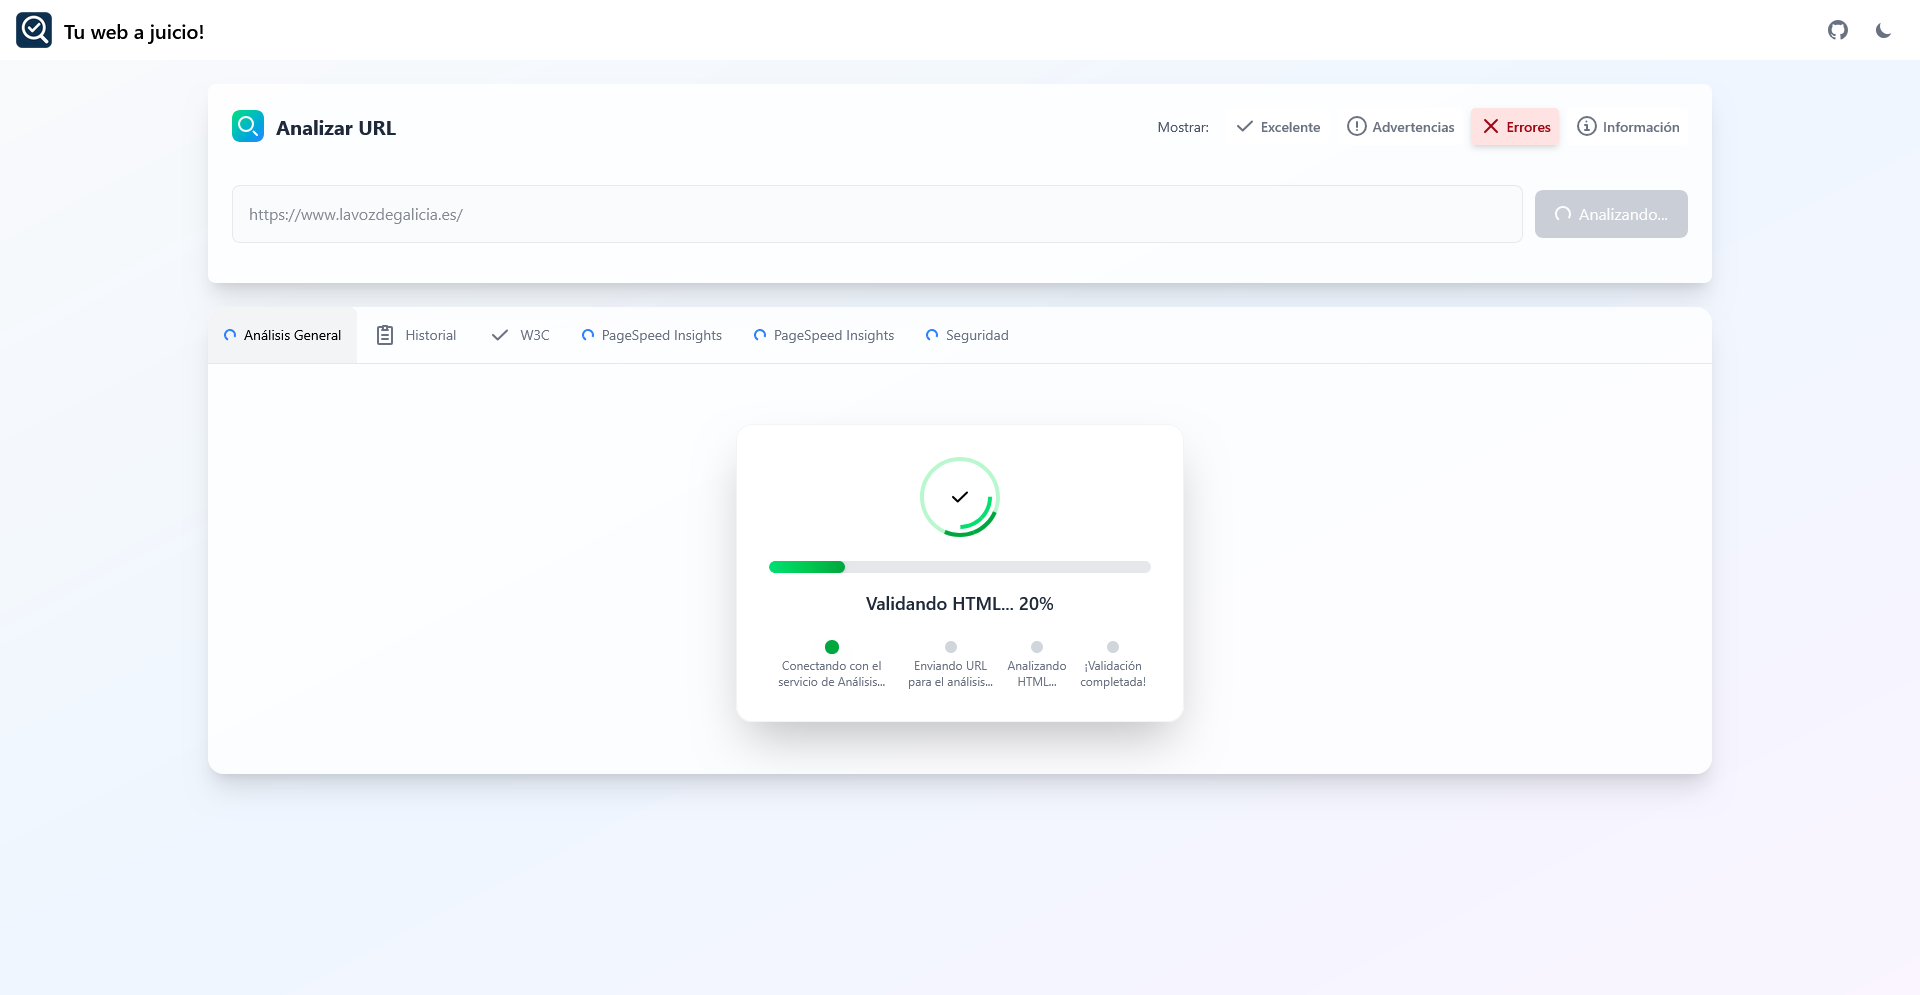Click the Validación completada step dot

pyautogui.click(x=1112, y=647)
